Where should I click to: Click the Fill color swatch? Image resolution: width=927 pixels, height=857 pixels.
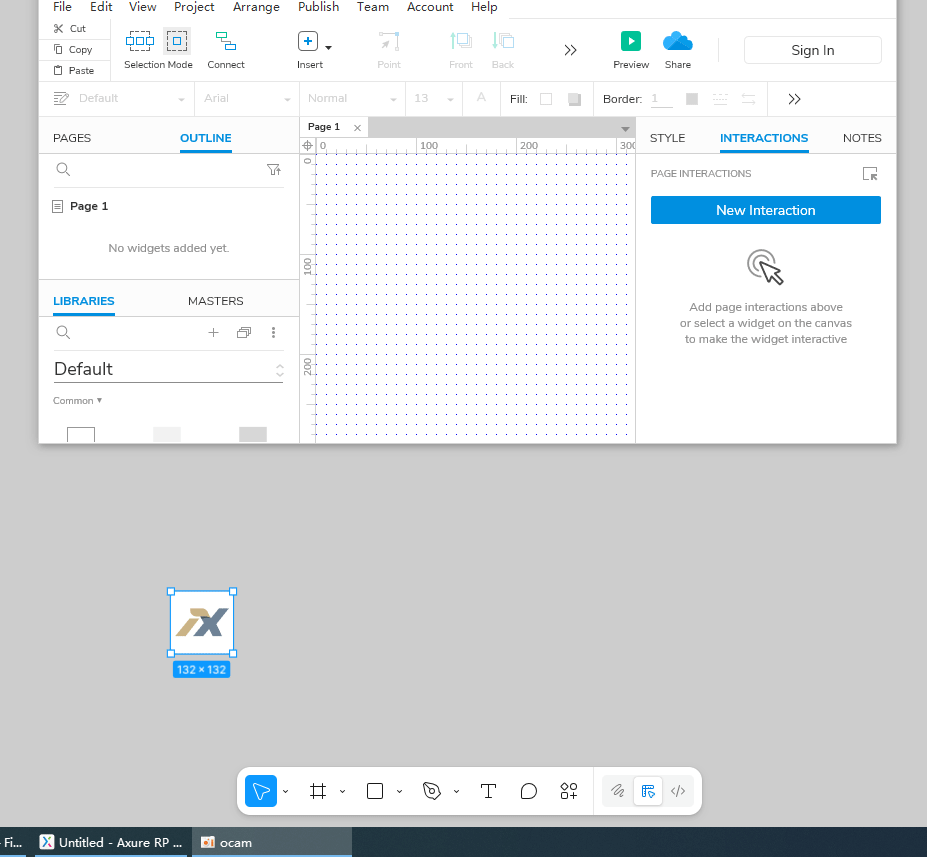[x=545, y=99]
